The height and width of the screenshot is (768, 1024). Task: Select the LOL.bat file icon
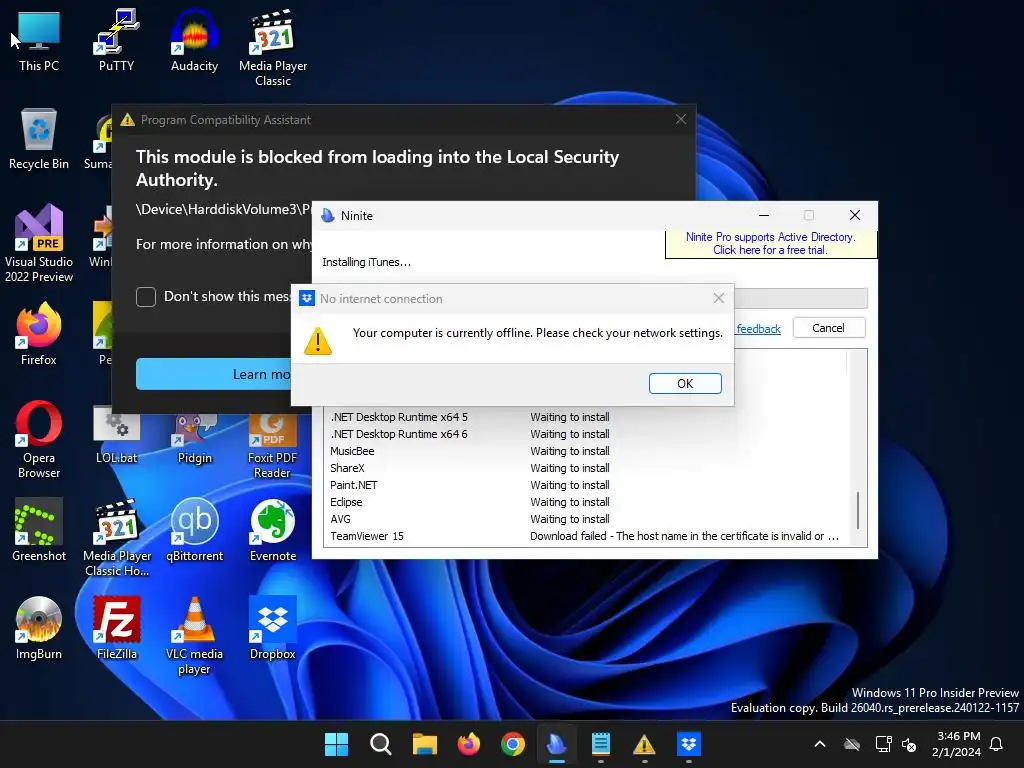116,435
